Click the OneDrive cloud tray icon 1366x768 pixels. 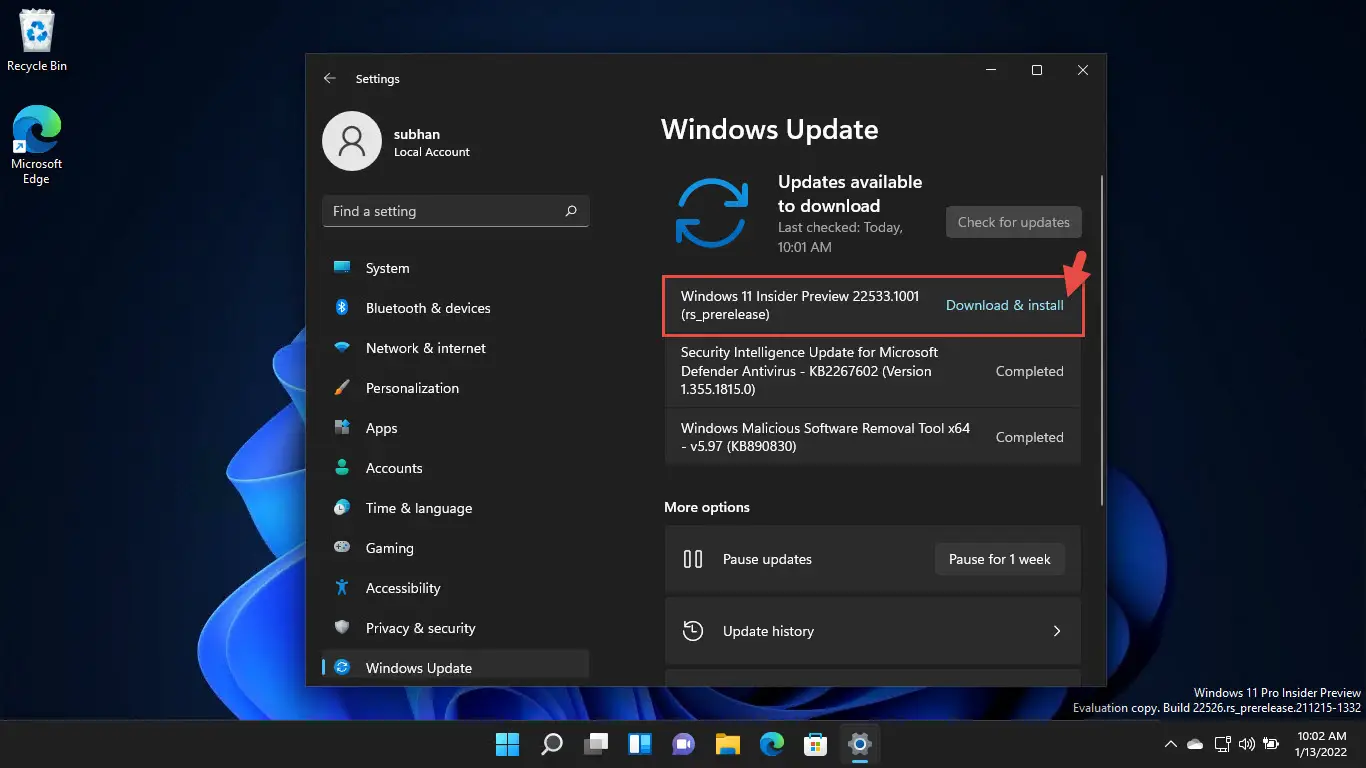[1195, 744]
